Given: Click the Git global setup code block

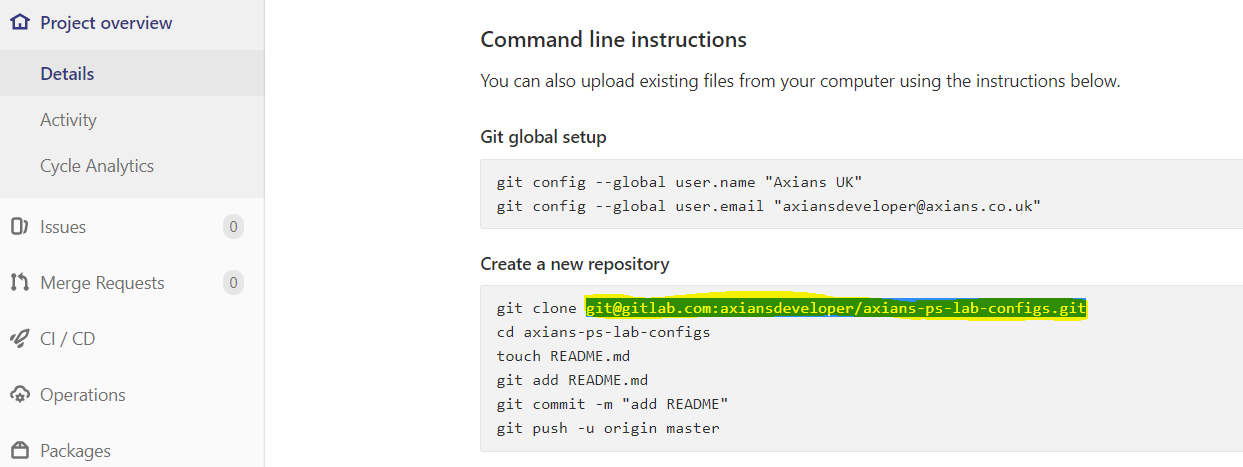Looking at the screenshot, I should [860, 194].
